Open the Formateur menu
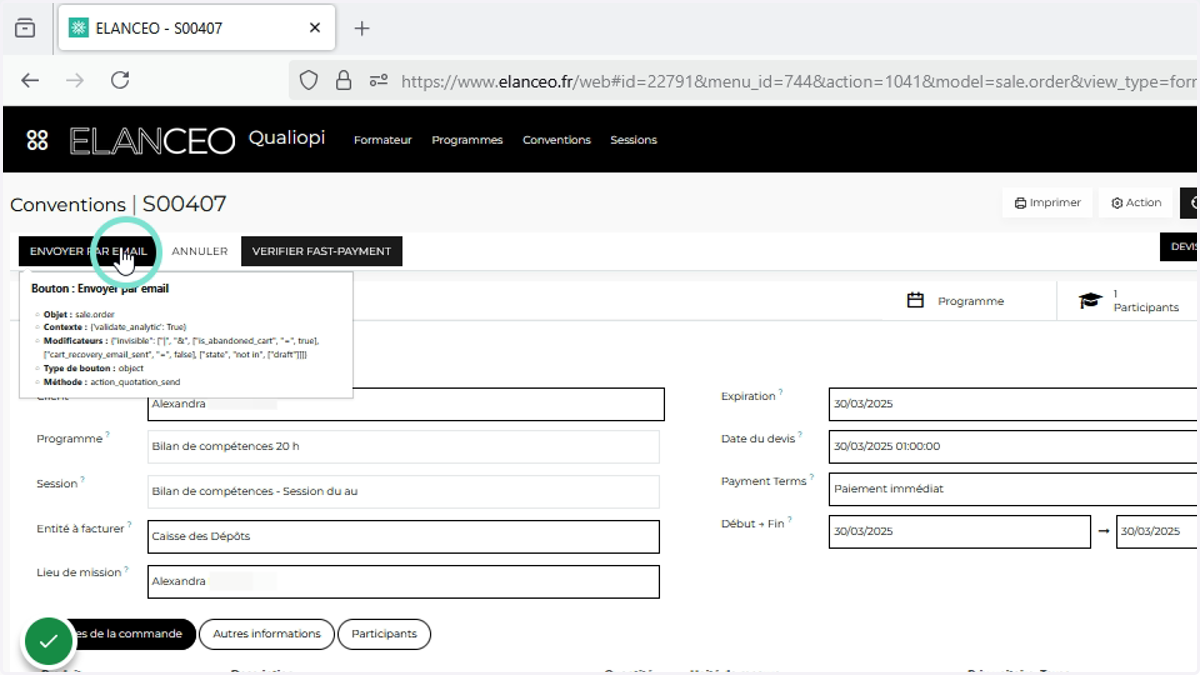This screenshot has height=675, width=1200. (383, 140)
